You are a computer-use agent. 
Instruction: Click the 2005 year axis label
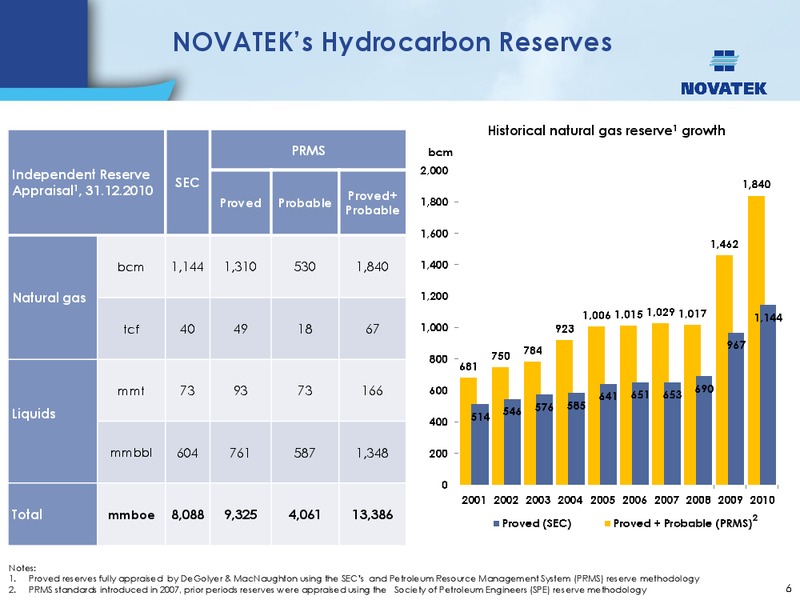[x=603, y=500]
